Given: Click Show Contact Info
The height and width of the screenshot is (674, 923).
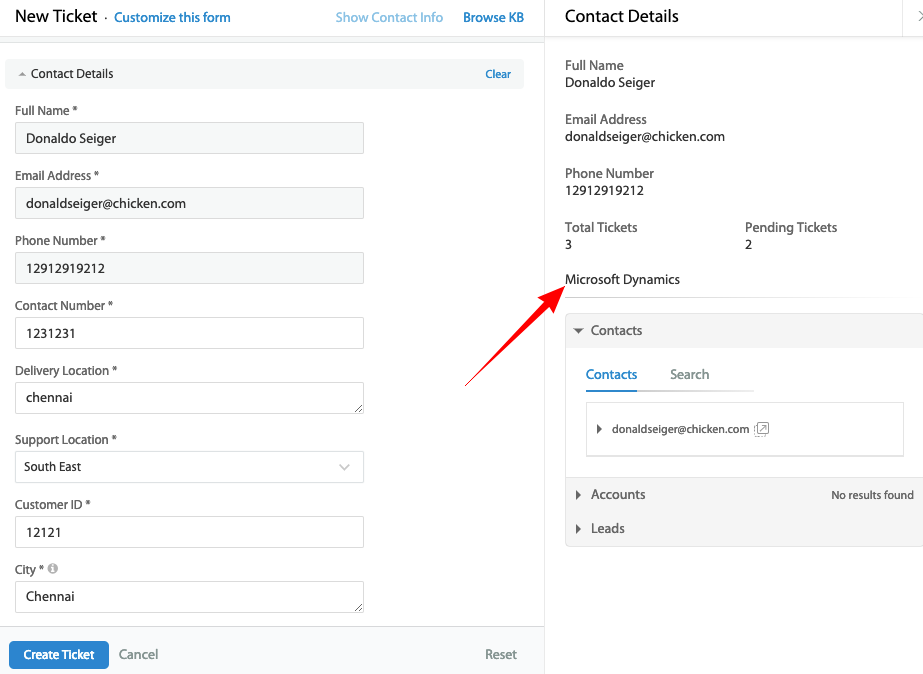Looking at the screenshot, I should (x=389, y=17).
